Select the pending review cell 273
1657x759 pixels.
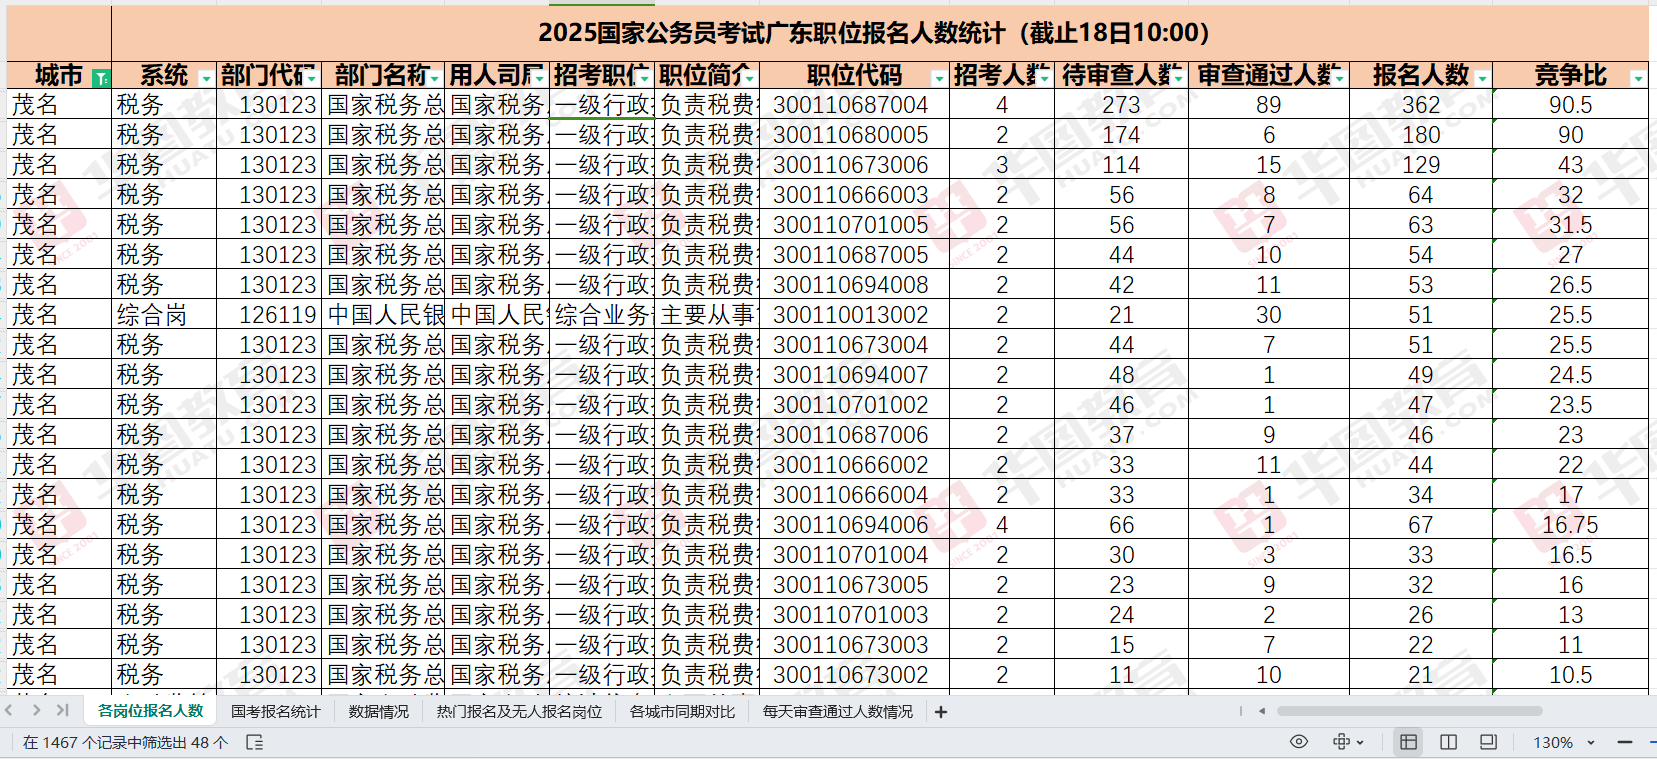coord(1121,105)
